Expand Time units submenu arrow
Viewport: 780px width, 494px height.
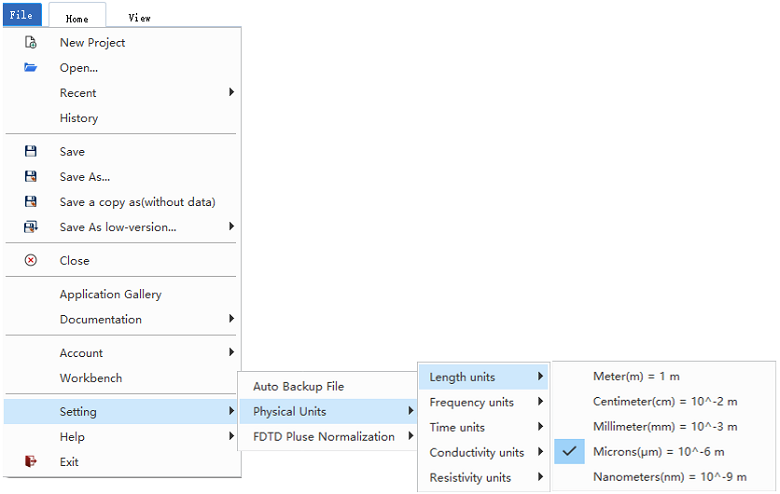pos(540,427)
